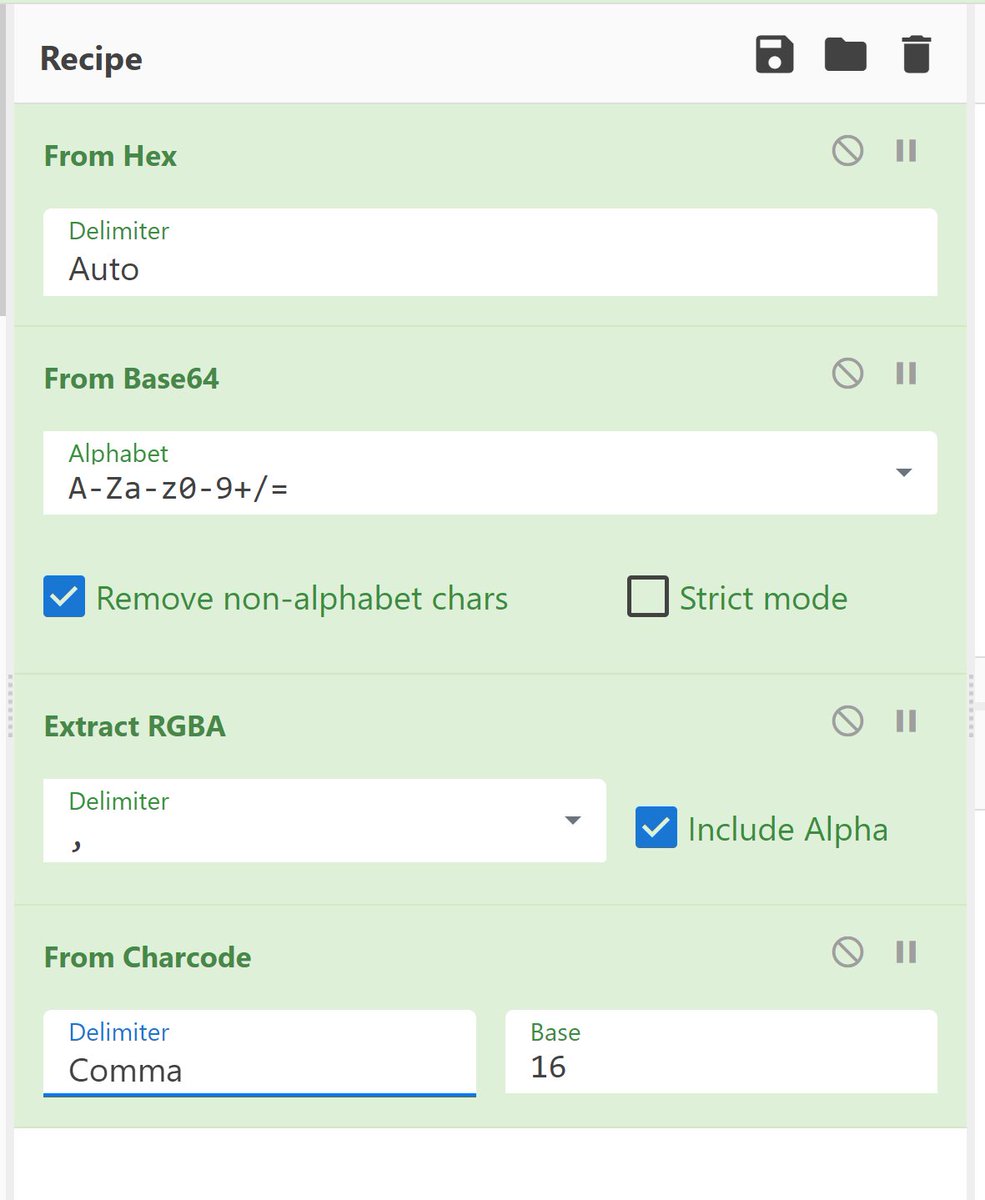Uncheck Remove non-alphabet chars
The image size is (985, 1200).
(64, 597)
